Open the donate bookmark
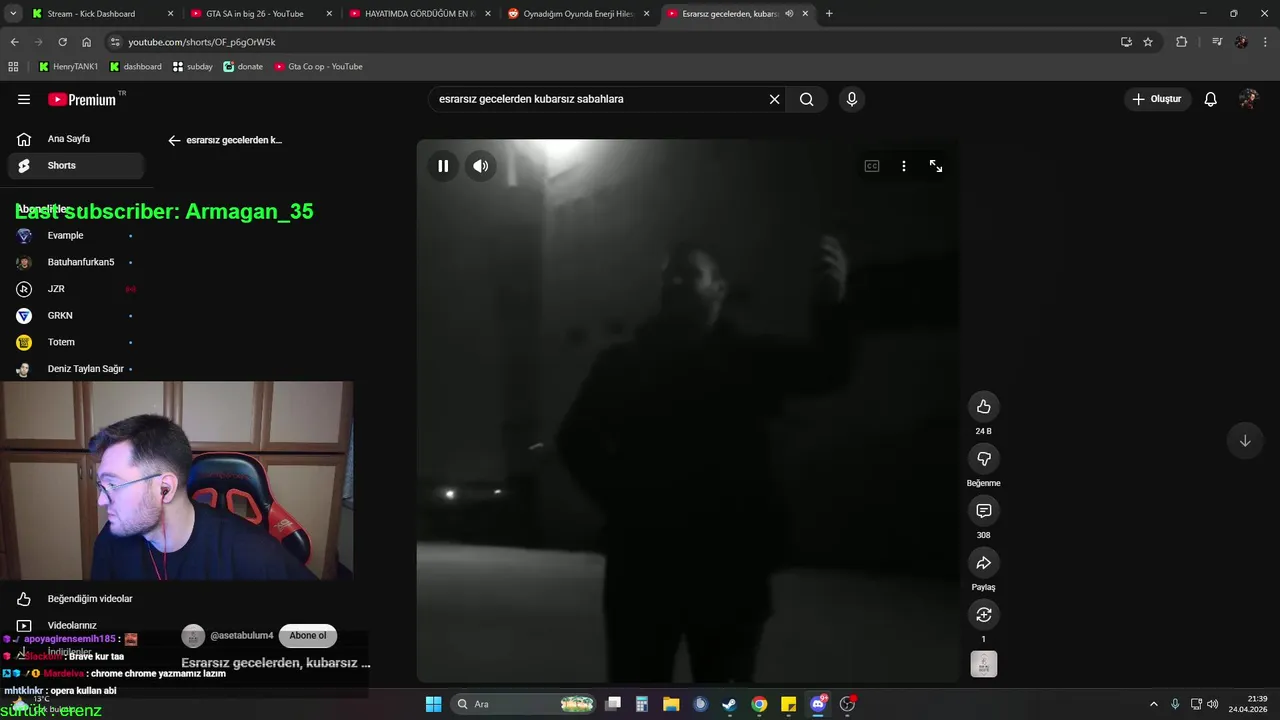 243,67
